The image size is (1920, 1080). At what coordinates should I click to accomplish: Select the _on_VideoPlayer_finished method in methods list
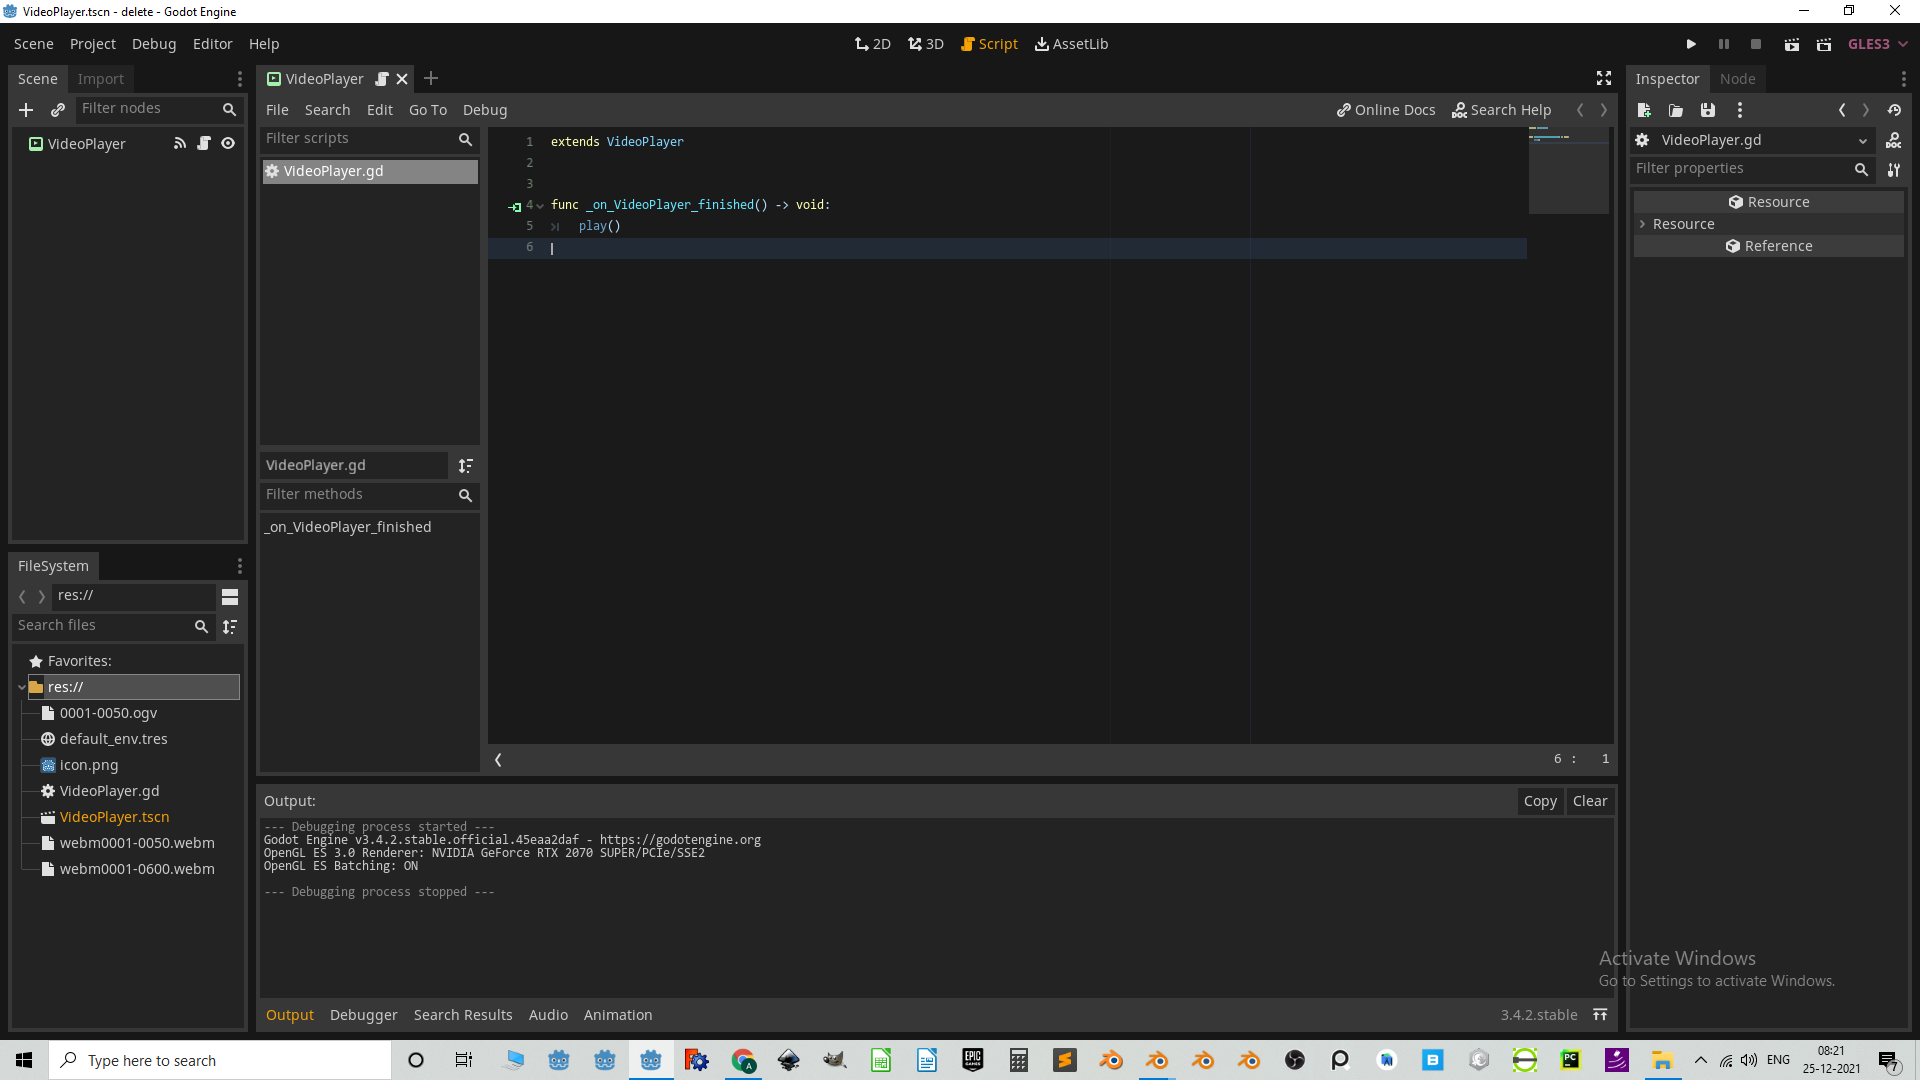348,526
